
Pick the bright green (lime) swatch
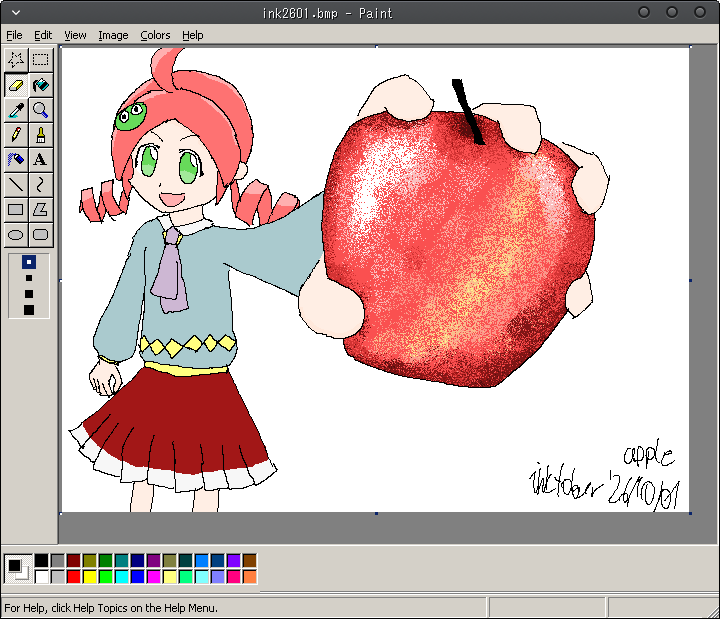pyautogui.click(x=106, y=576)
